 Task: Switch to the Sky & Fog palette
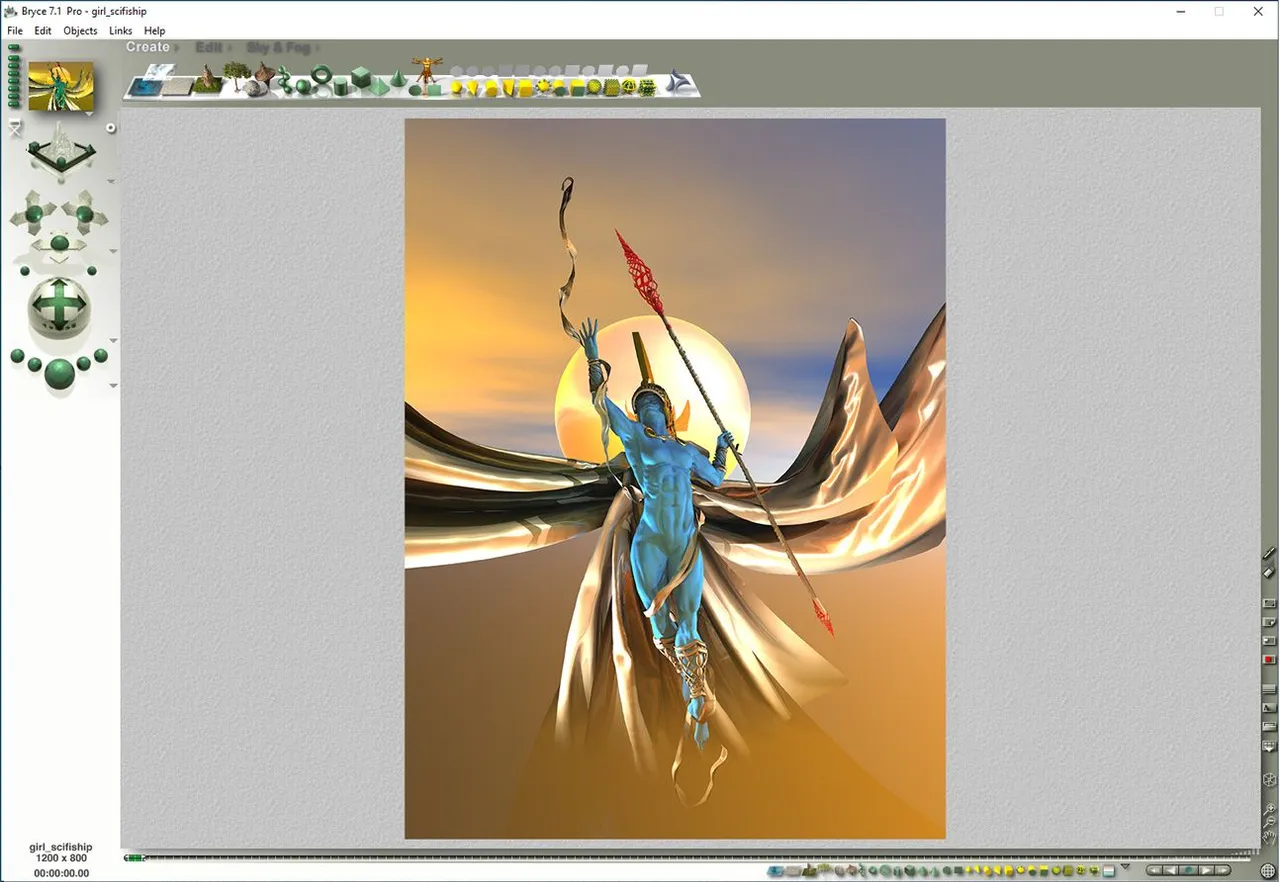tap(279, 47)
